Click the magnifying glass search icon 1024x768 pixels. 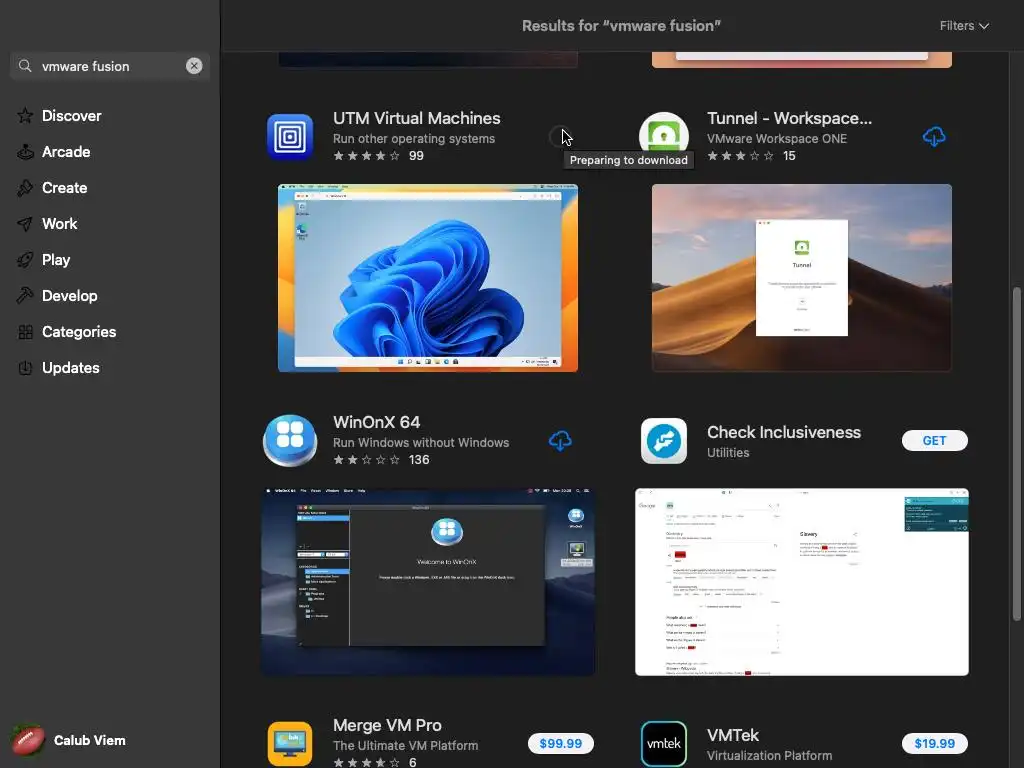point(25,66)
